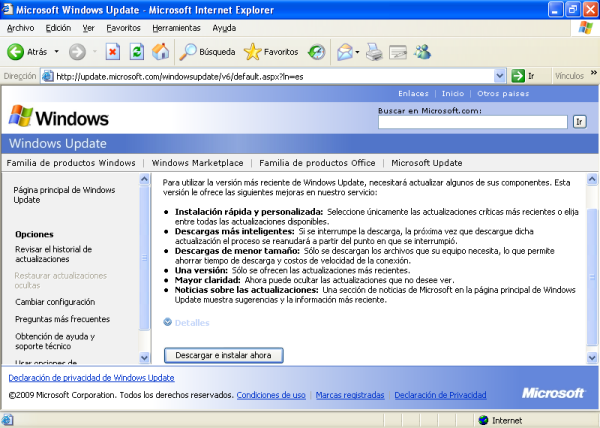Open the Favoritos star panel

[254, 51]
